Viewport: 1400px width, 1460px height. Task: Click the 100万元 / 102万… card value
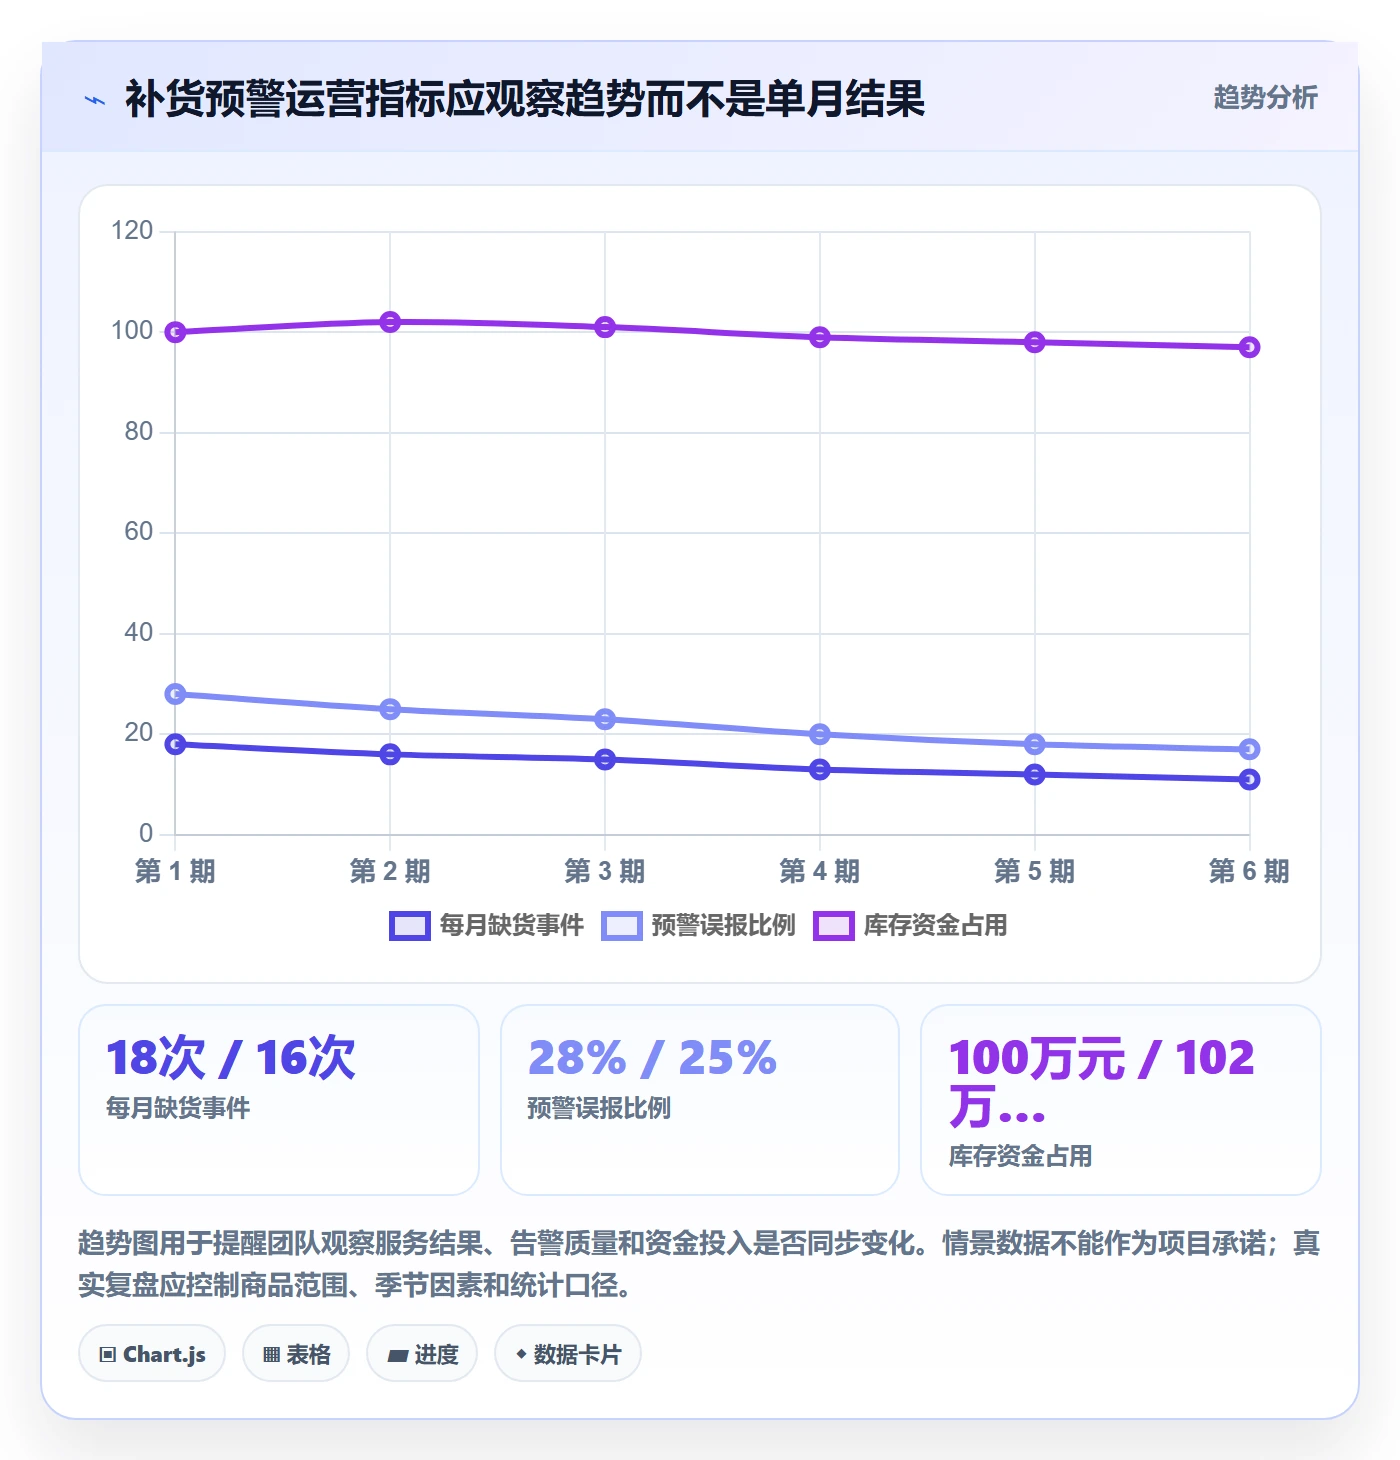1102,1082
